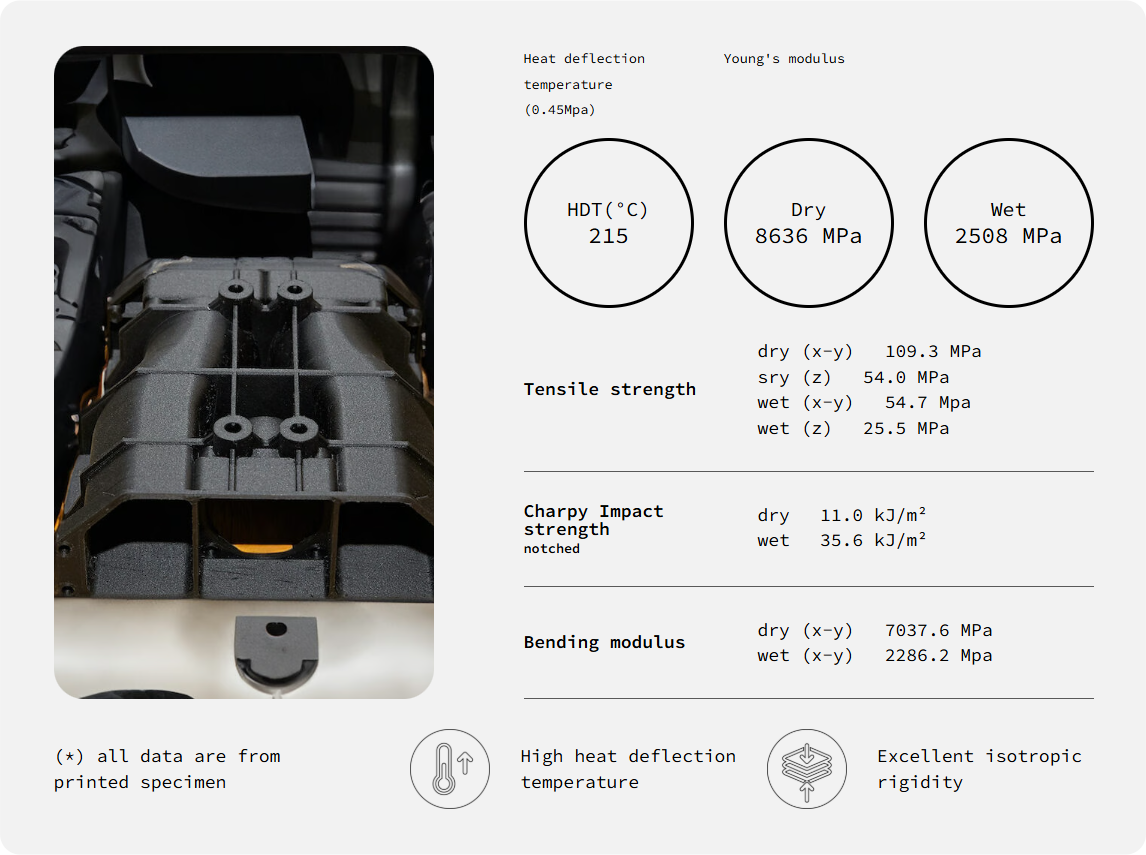Screen dimensions: 1146x855
Task: Select the Wet 2508 MPa circle
Action: coord(1008,223)
